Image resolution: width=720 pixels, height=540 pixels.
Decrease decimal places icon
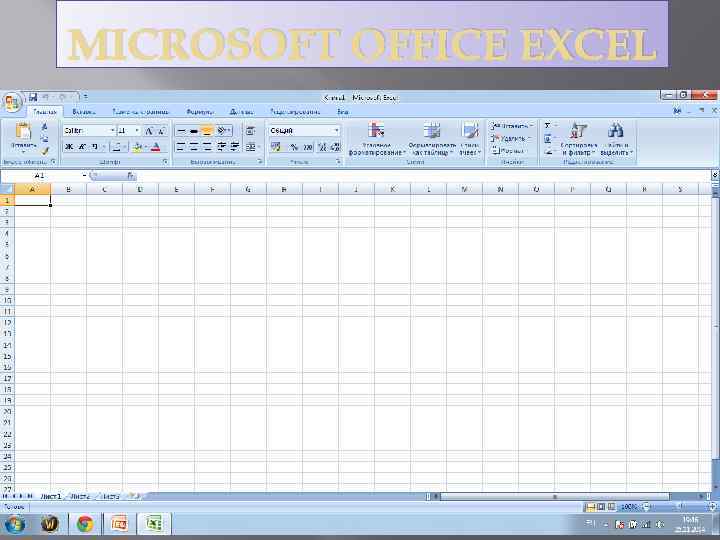[x=336, y=147]
